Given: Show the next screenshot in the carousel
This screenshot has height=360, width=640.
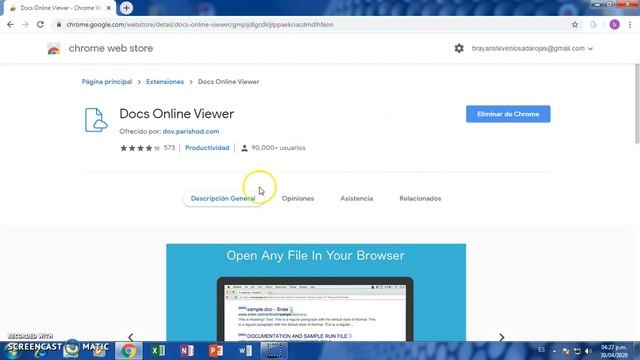Looking at the screenshot, I should 502,337.
